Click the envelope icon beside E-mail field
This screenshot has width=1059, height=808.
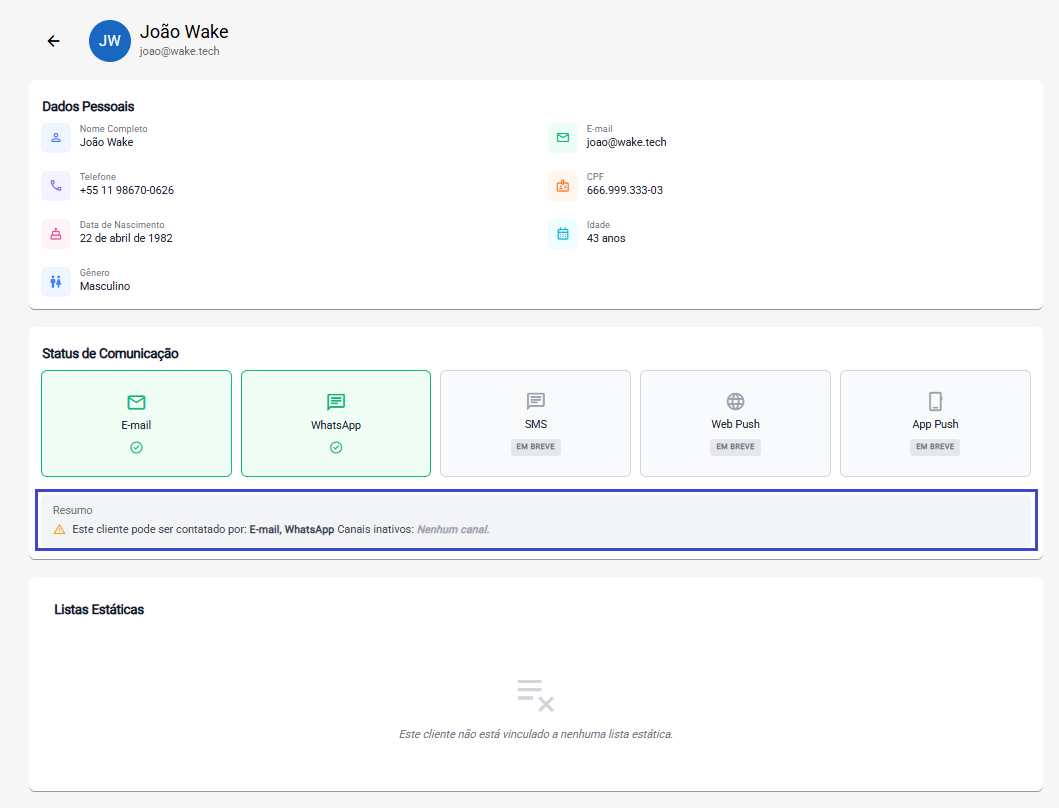click(563, 137)
